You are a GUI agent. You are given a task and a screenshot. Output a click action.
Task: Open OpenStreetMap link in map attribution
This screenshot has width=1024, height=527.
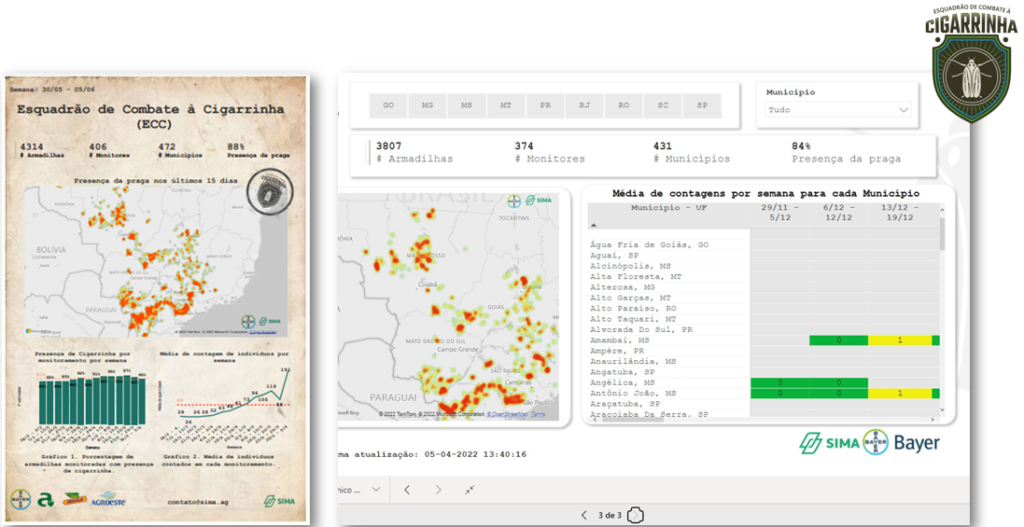tap(507, 414)
